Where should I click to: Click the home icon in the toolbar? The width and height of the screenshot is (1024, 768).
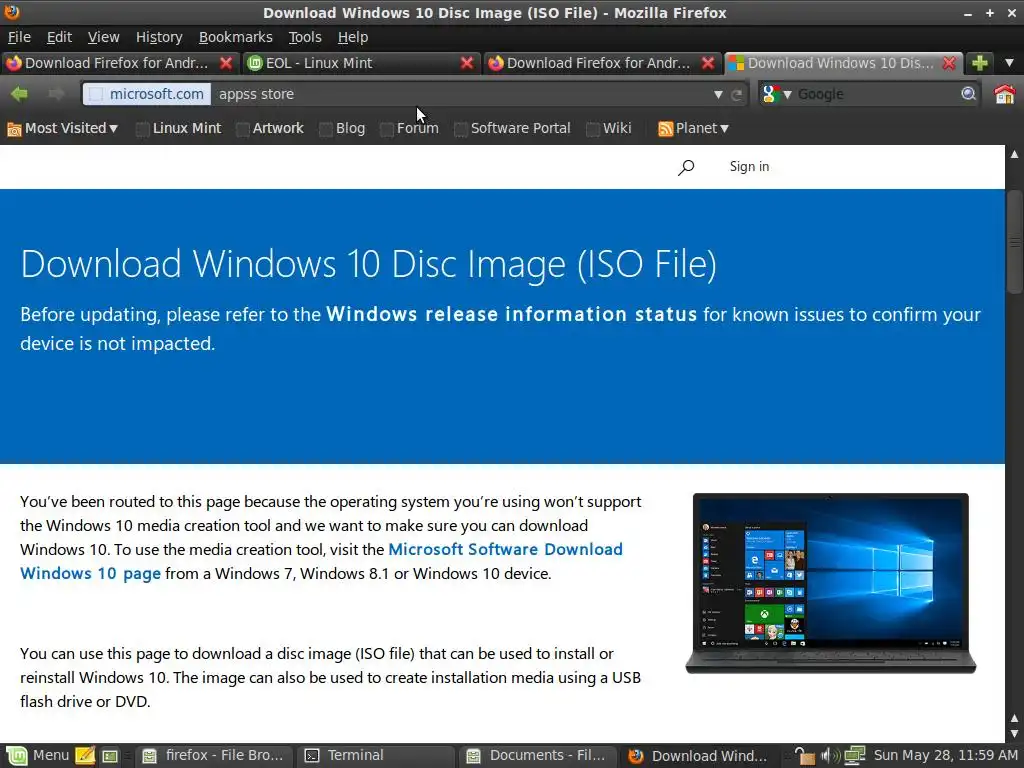(1004, 95)
